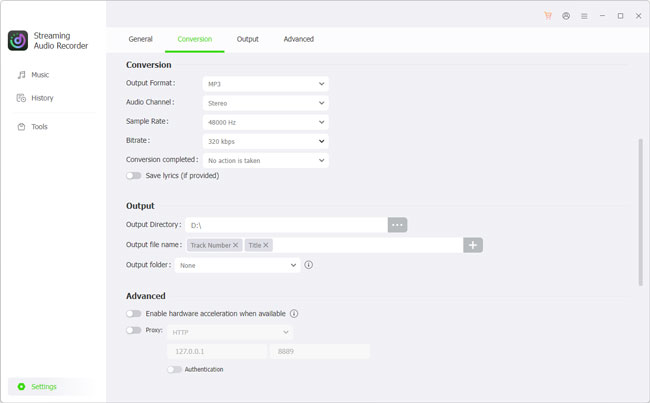
Task: Turn on the Proxy switch
Action: coord(133,330)
